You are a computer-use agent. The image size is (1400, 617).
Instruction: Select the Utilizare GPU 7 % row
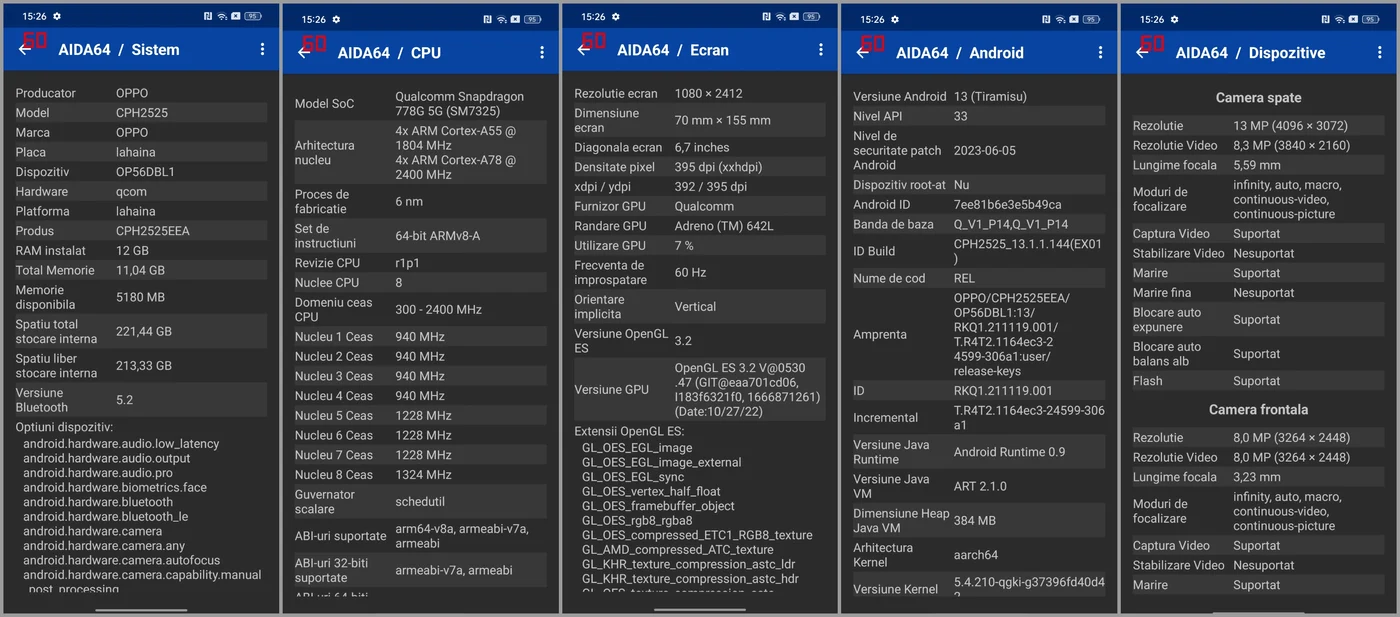pos(699,245)
